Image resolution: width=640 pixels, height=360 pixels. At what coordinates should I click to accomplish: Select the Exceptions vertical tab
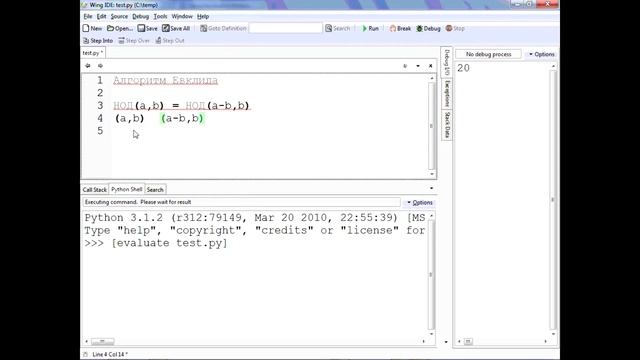click(447, 93)
